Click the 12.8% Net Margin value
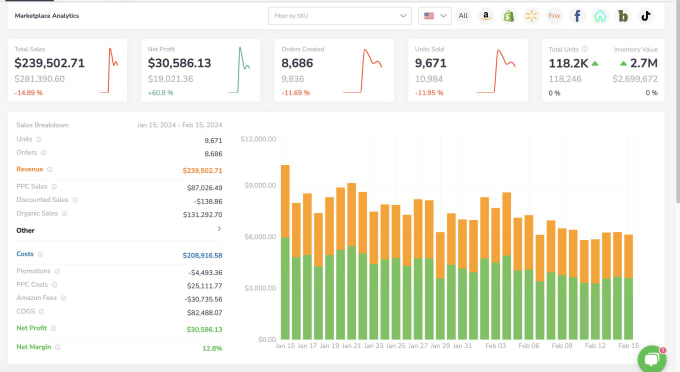The image size is (680, 372). pos(212,348)
